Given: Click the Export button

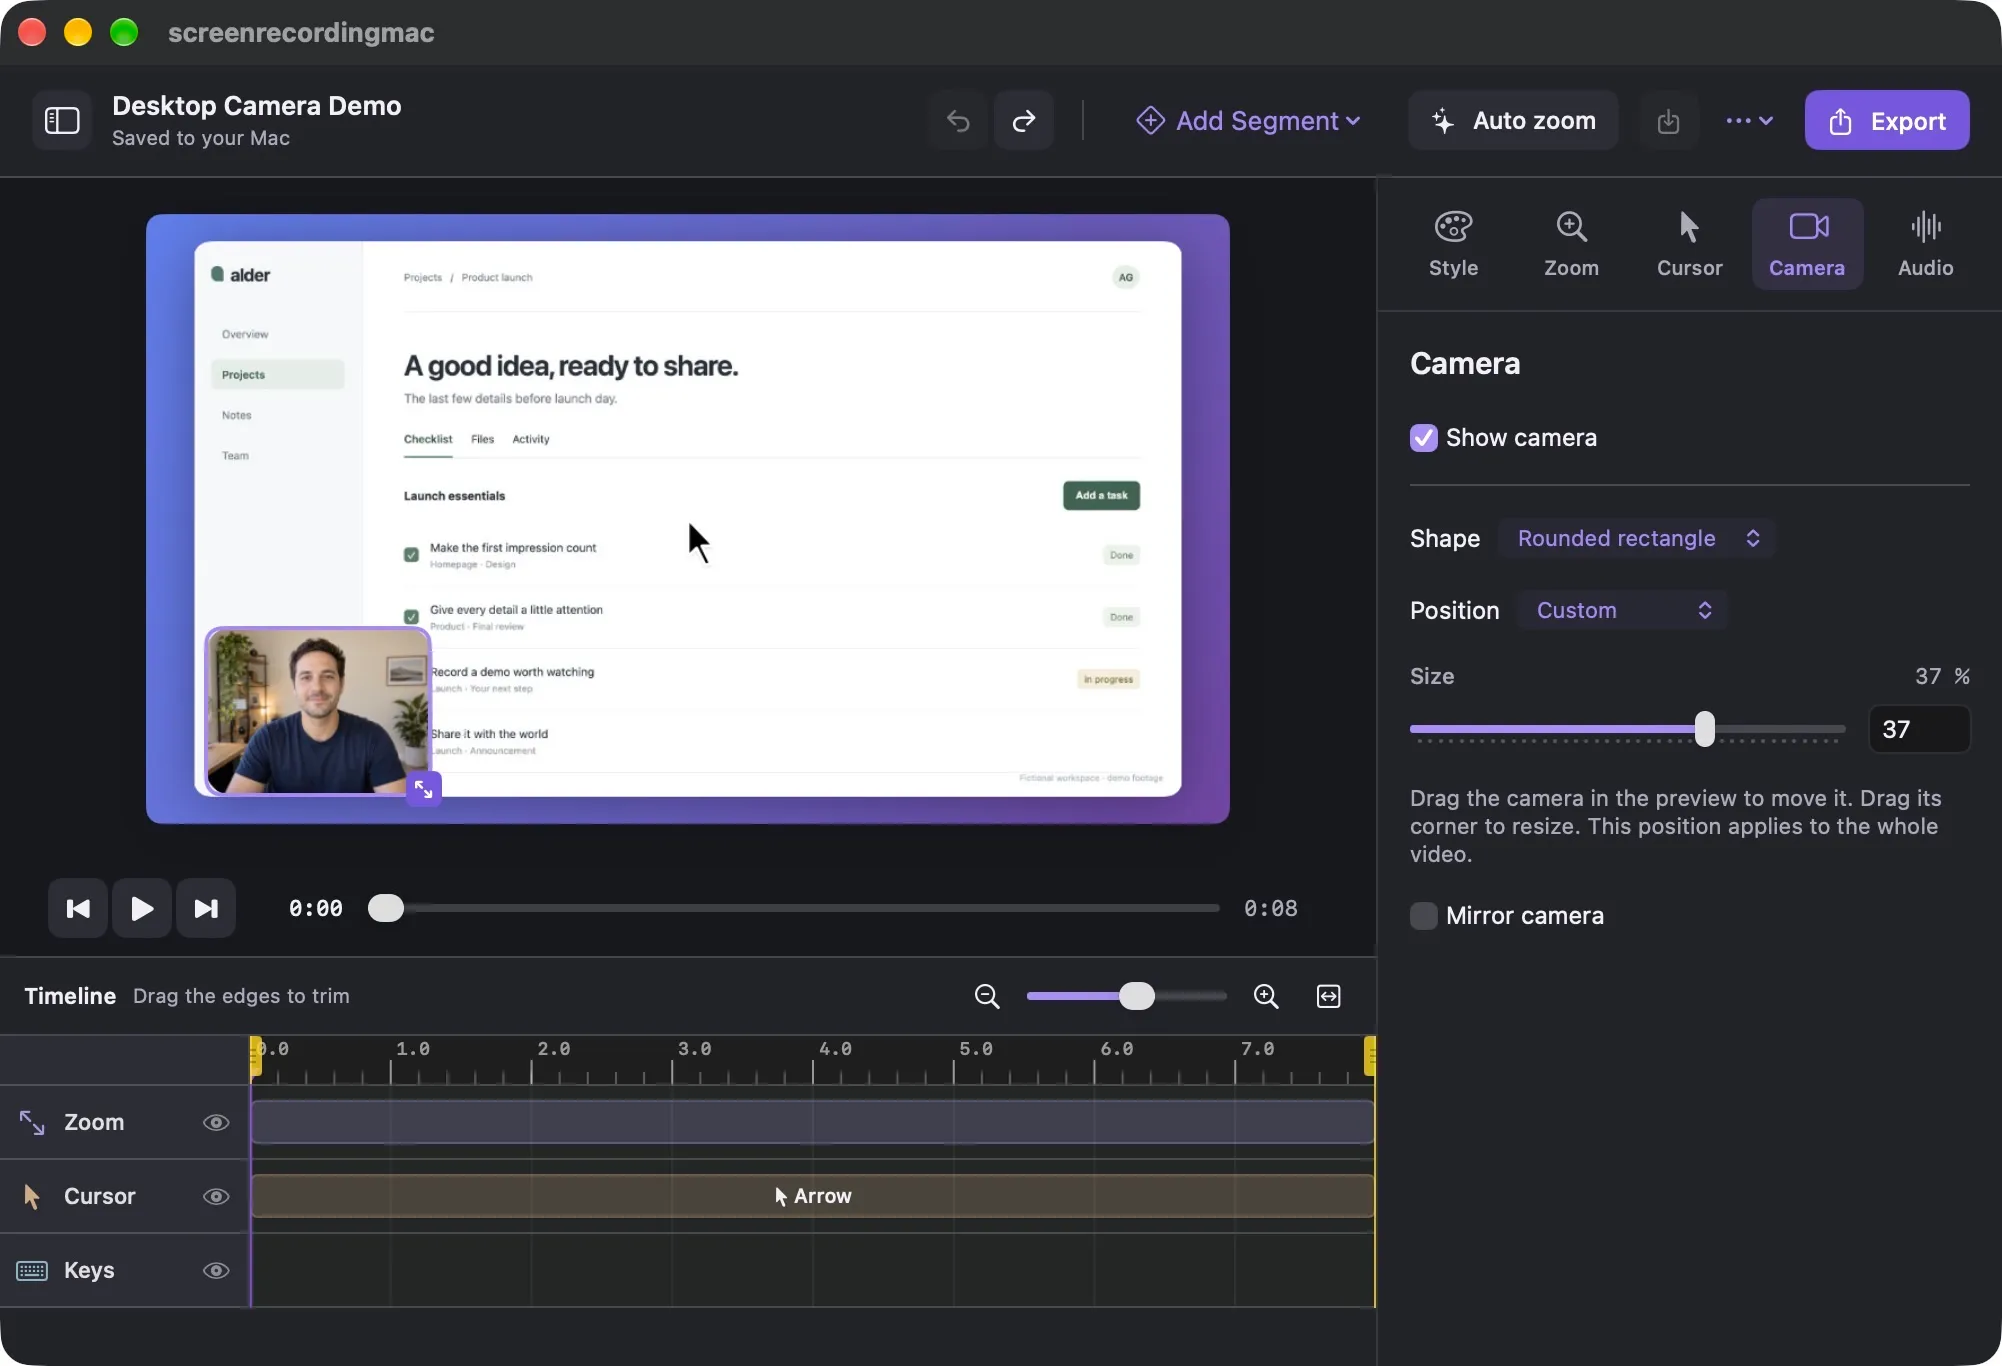Looking at the screenshot, I should (1887, 121).
